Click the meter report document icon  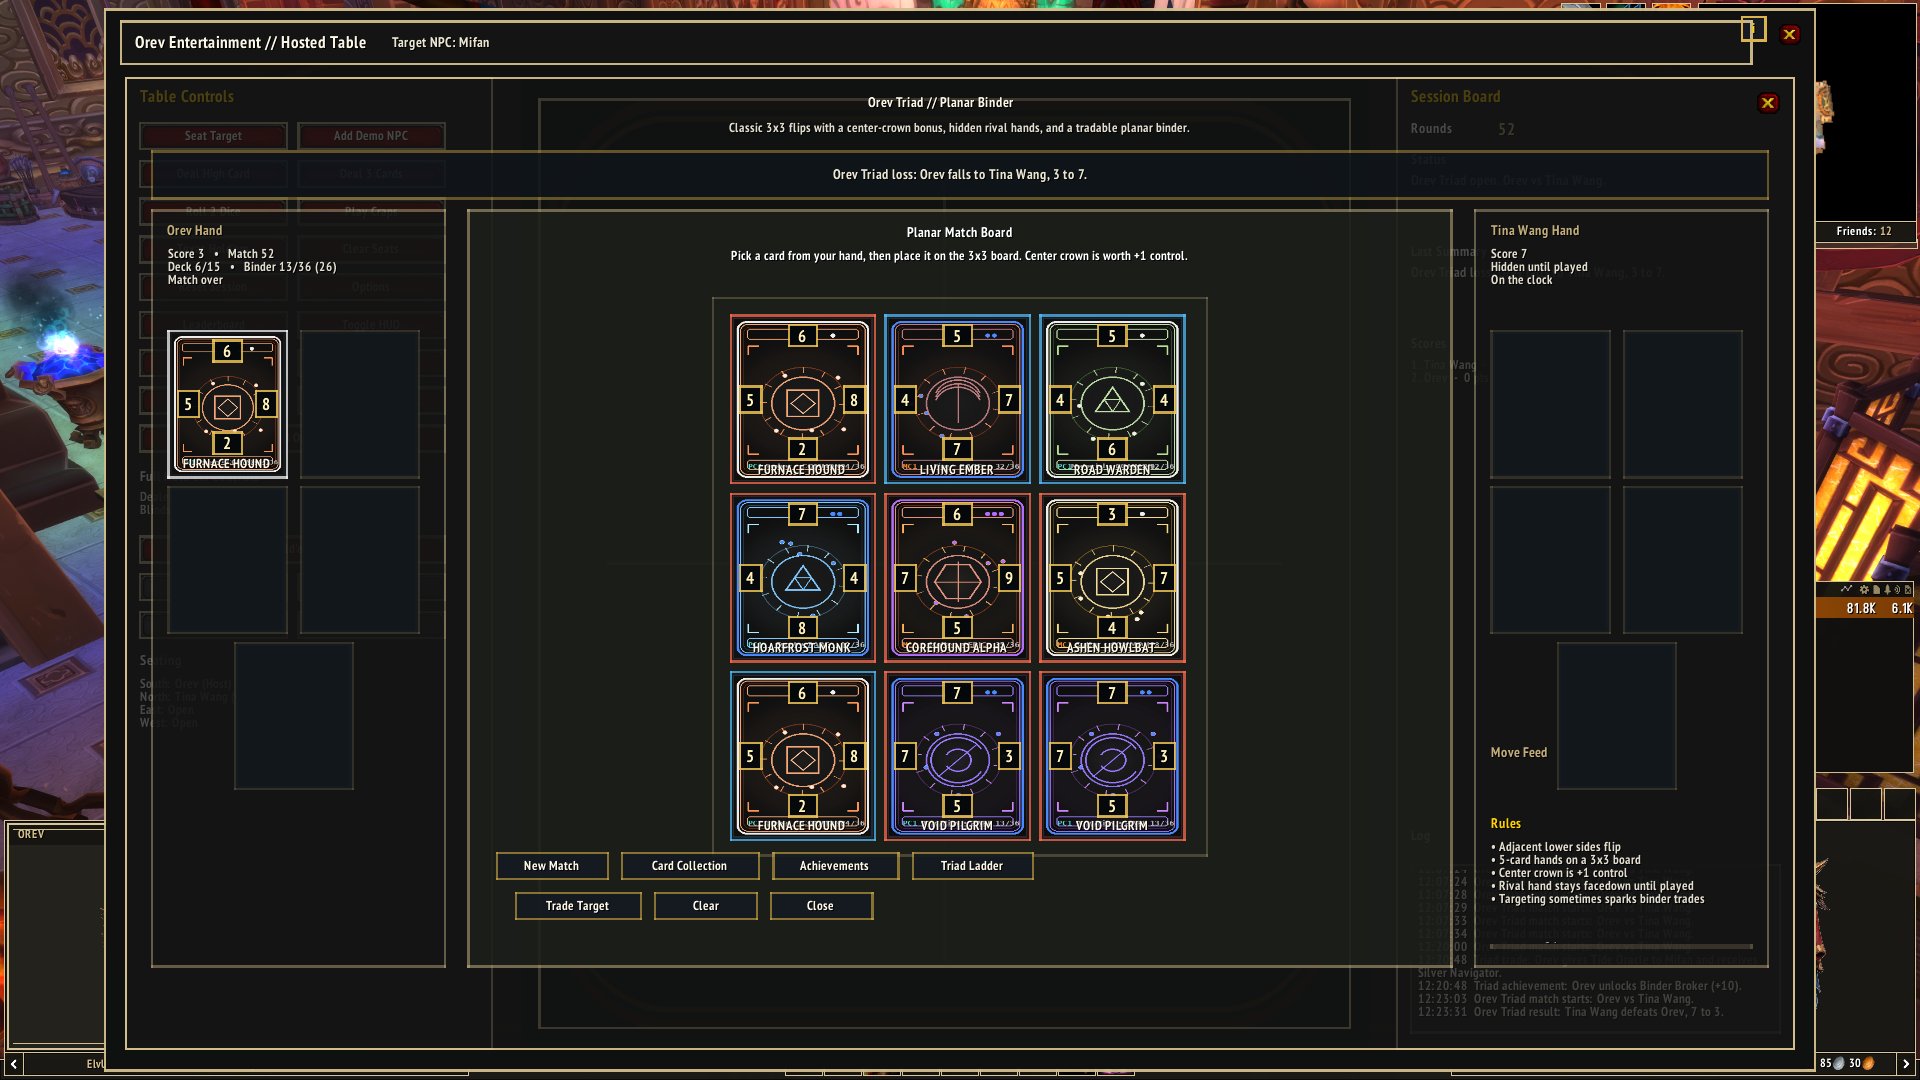pos(1876,589)
